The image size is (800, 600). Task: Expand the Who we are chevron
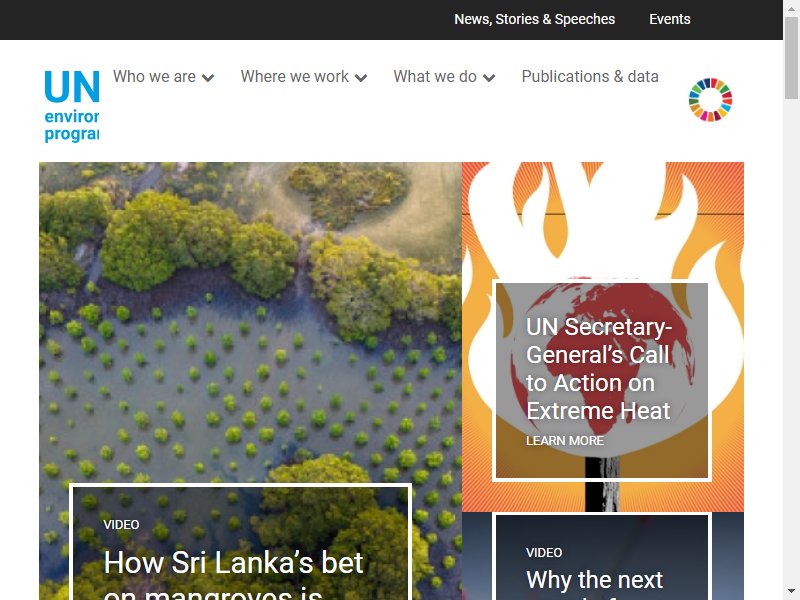(208, 78)
